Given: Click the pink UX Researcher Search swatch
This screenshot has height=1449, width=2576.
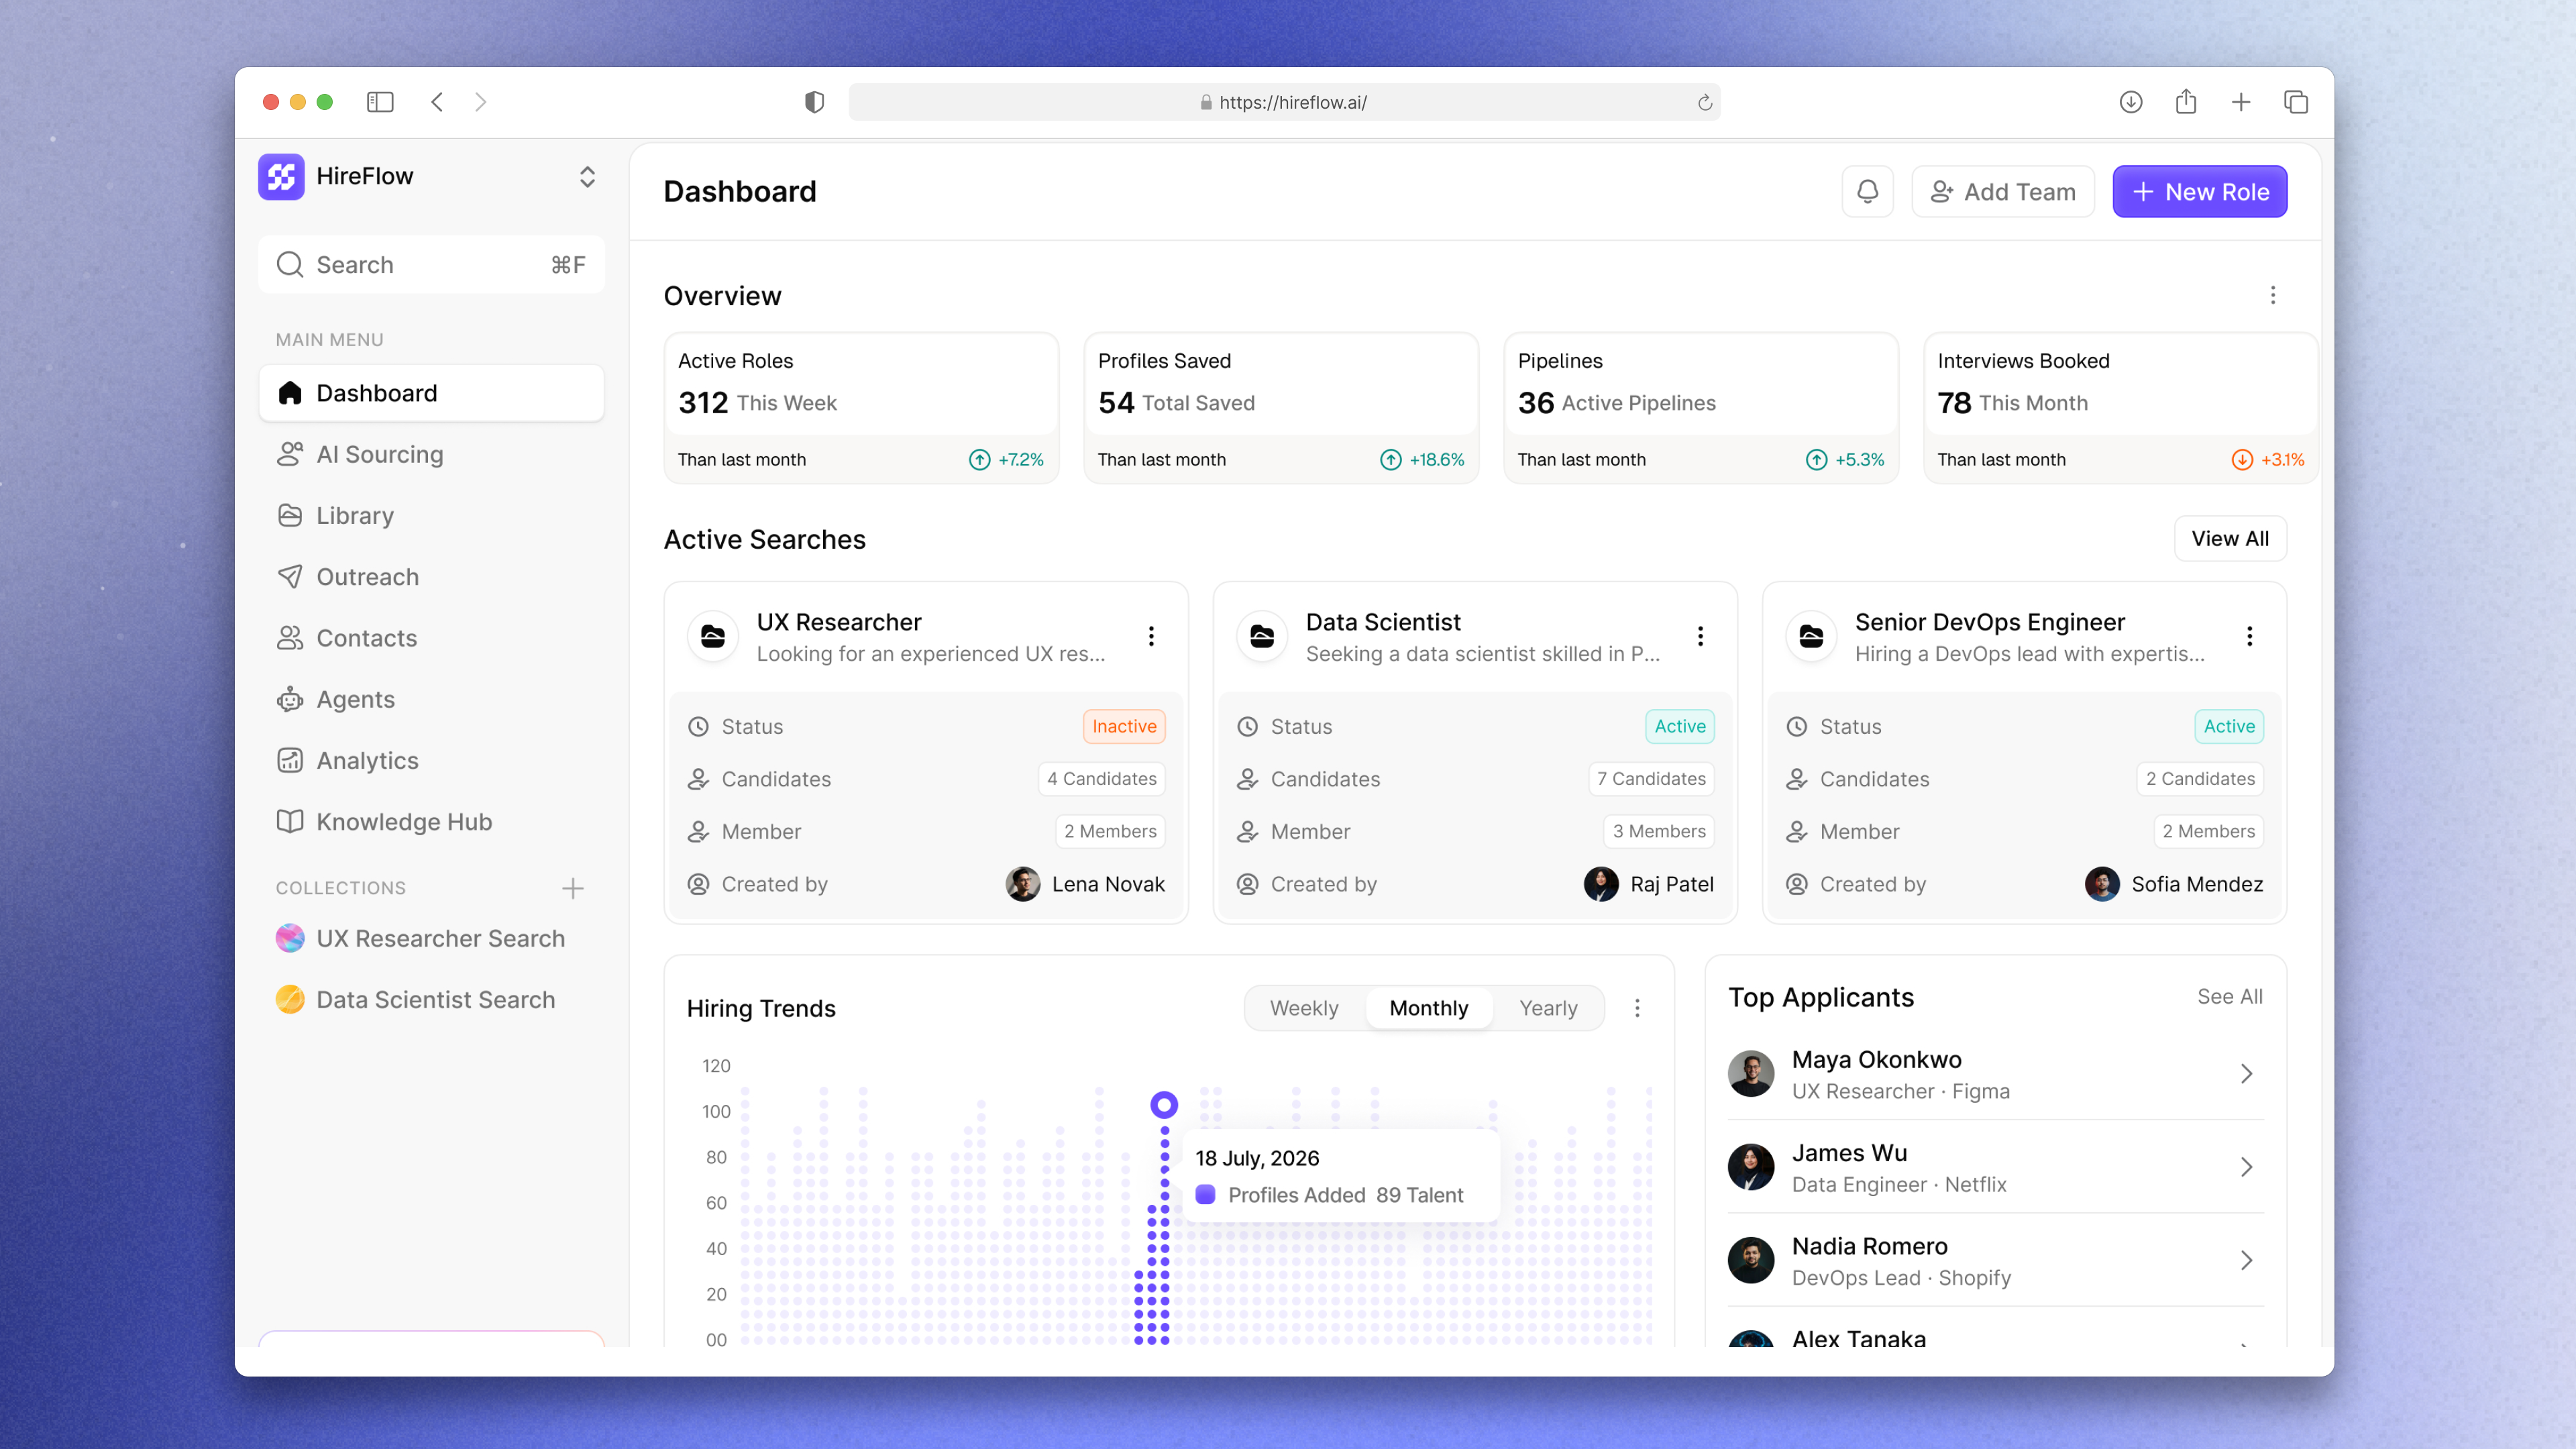Looking at the screenshot, I should 290,938.
